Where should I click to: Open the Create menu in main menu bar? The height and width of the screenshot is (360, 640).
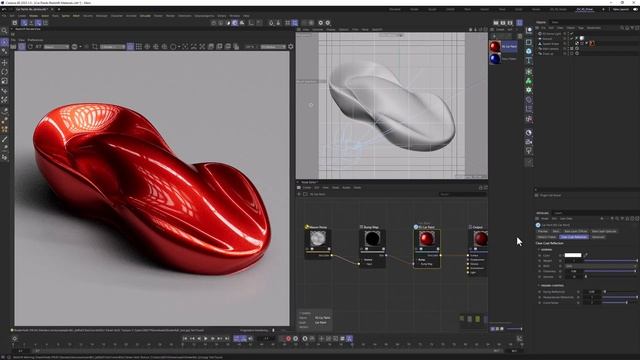(22, 16)
